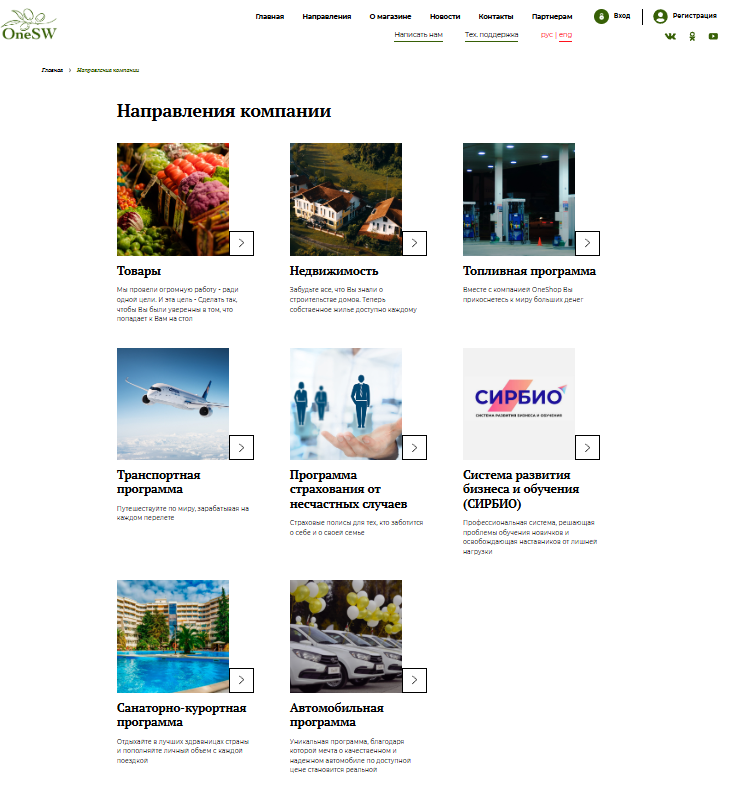The image size is (753, 799).
Task: Click description 'Мы провели огромную работу'
Action: pos(177,304)
